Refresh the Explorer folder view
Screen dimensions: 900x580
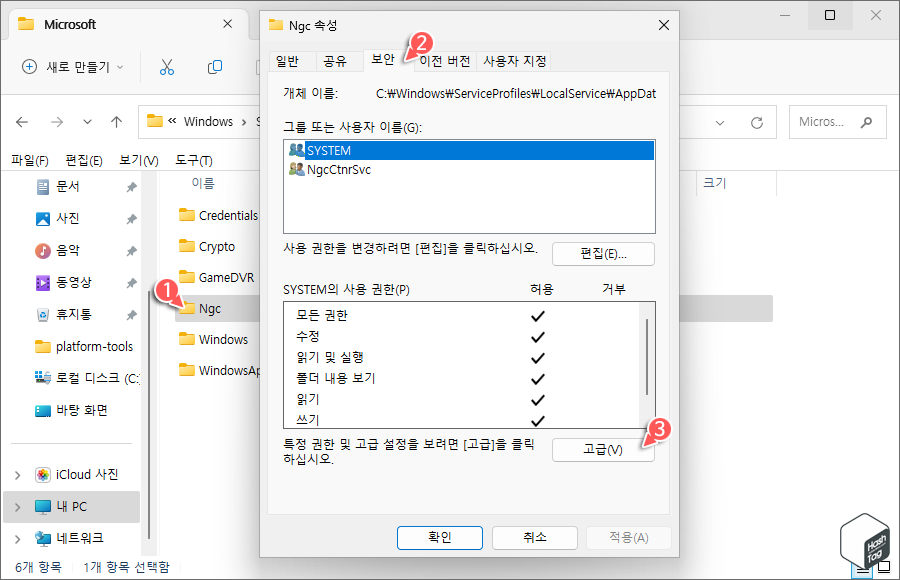tap(757, 122)
